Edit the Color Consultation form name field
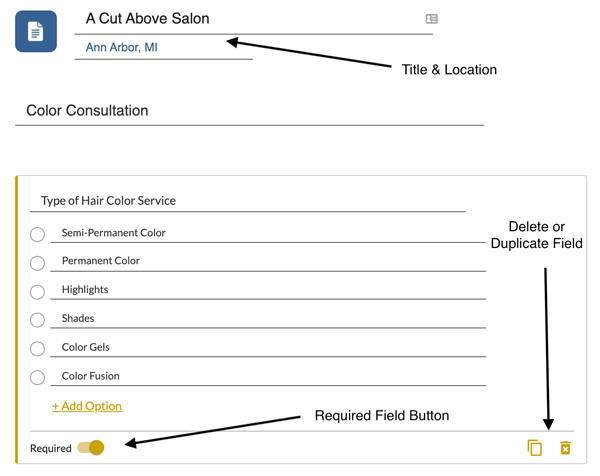This screenshot has height=476, width=600. pos(250,111)
